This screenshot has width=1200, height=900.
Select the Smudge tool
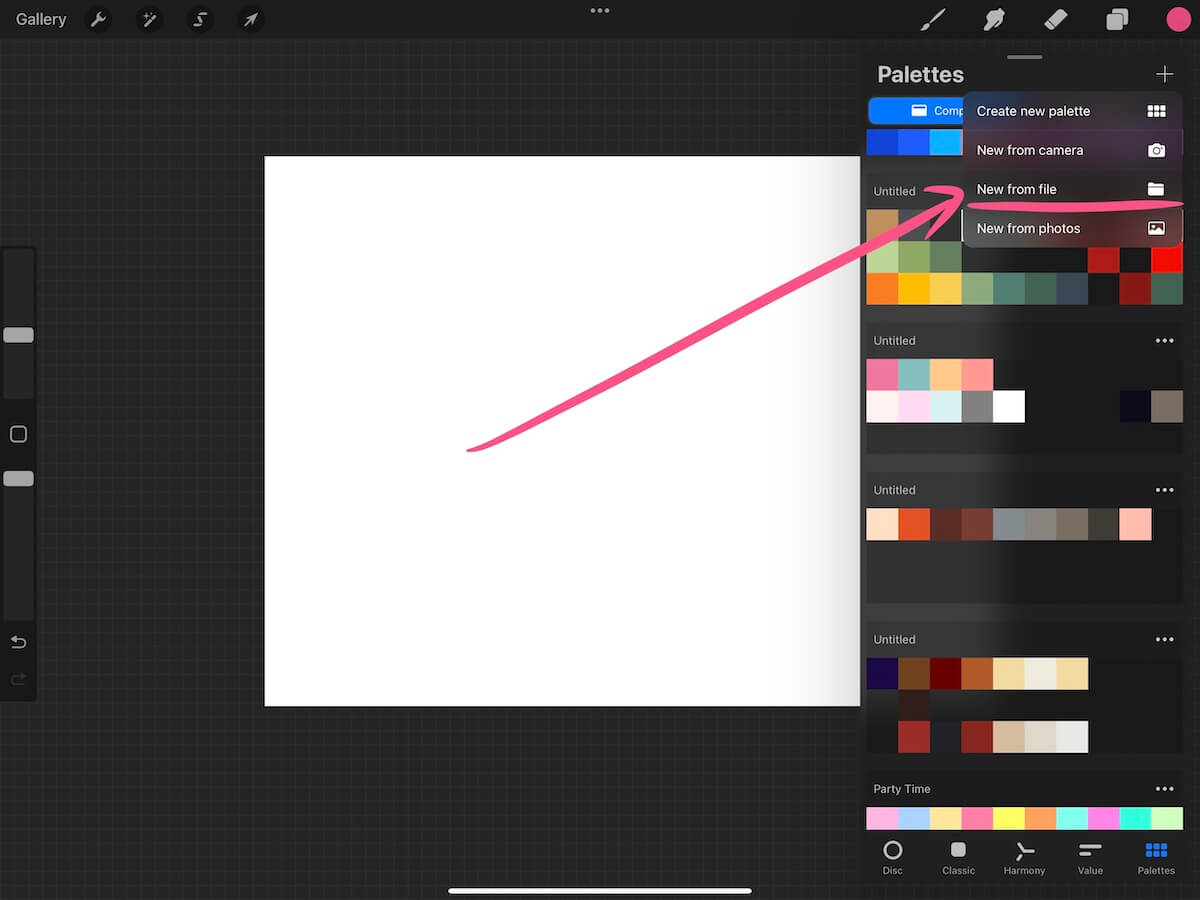(x=993, y=19)
